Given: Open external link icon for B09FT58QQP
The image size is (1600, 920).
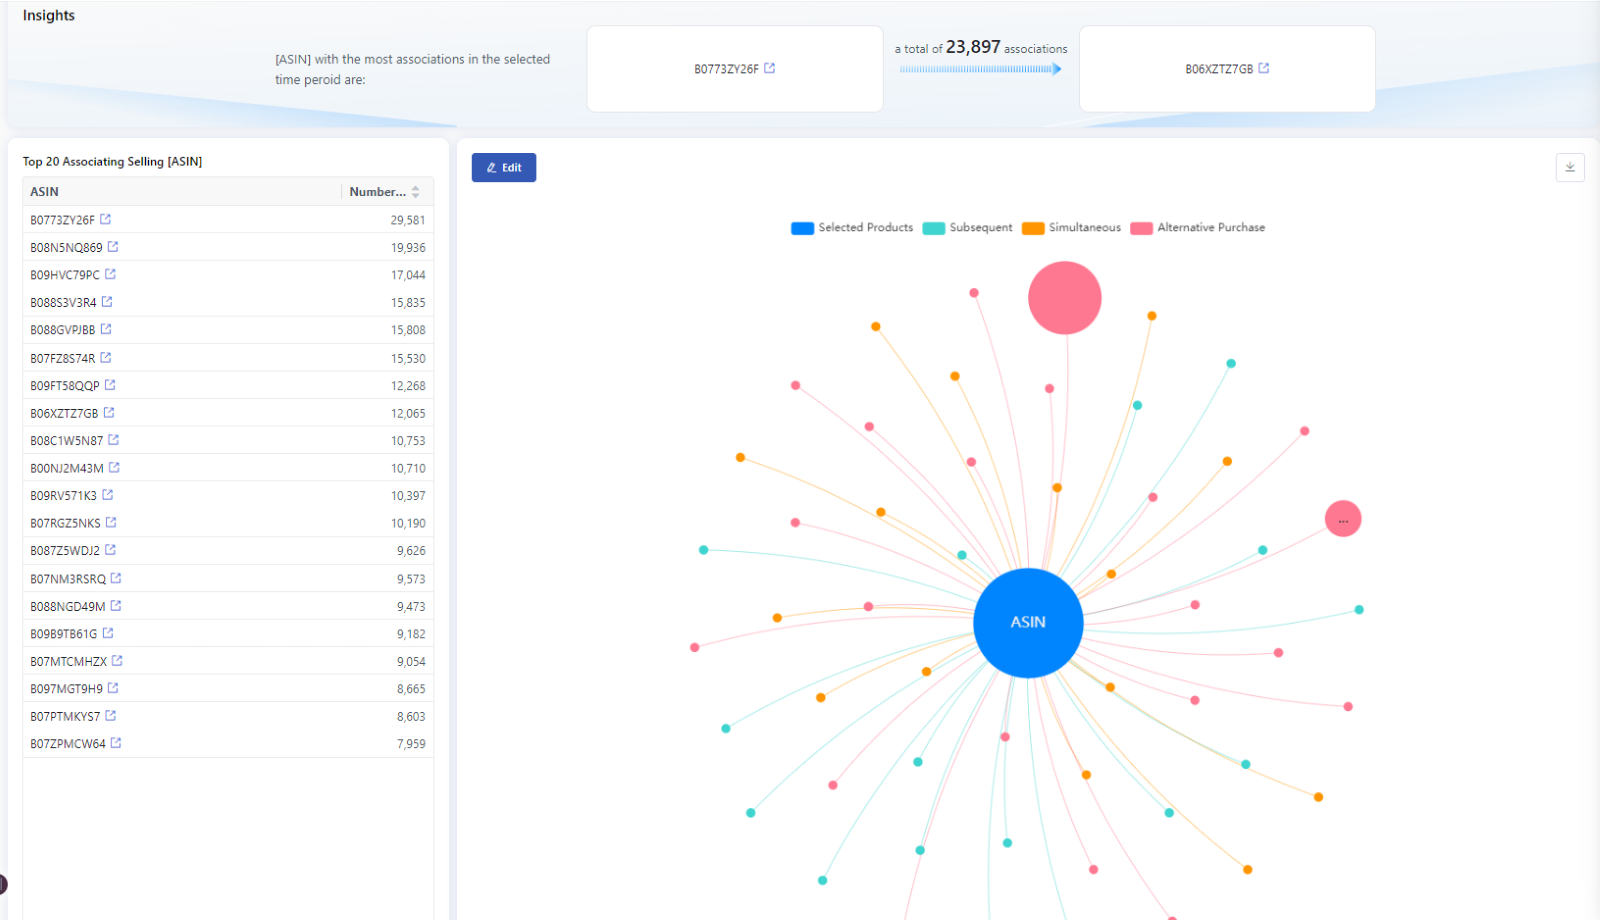Looking at the screenshot, I should (x=110, y=384).
